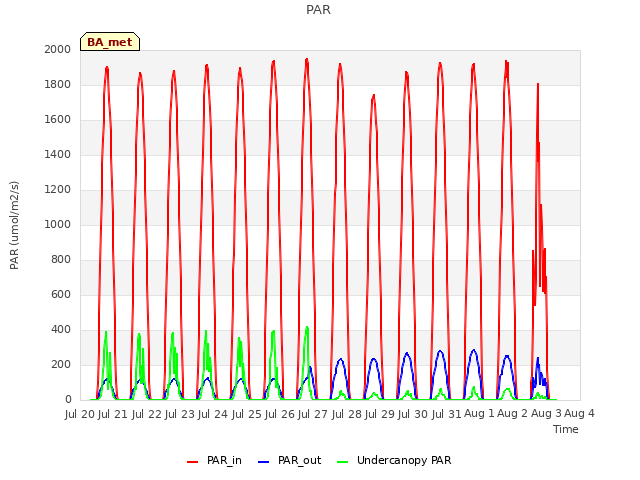
Task: Click the lowest red PAR_in peak near 1750
Action: click(x=373, y=96)
